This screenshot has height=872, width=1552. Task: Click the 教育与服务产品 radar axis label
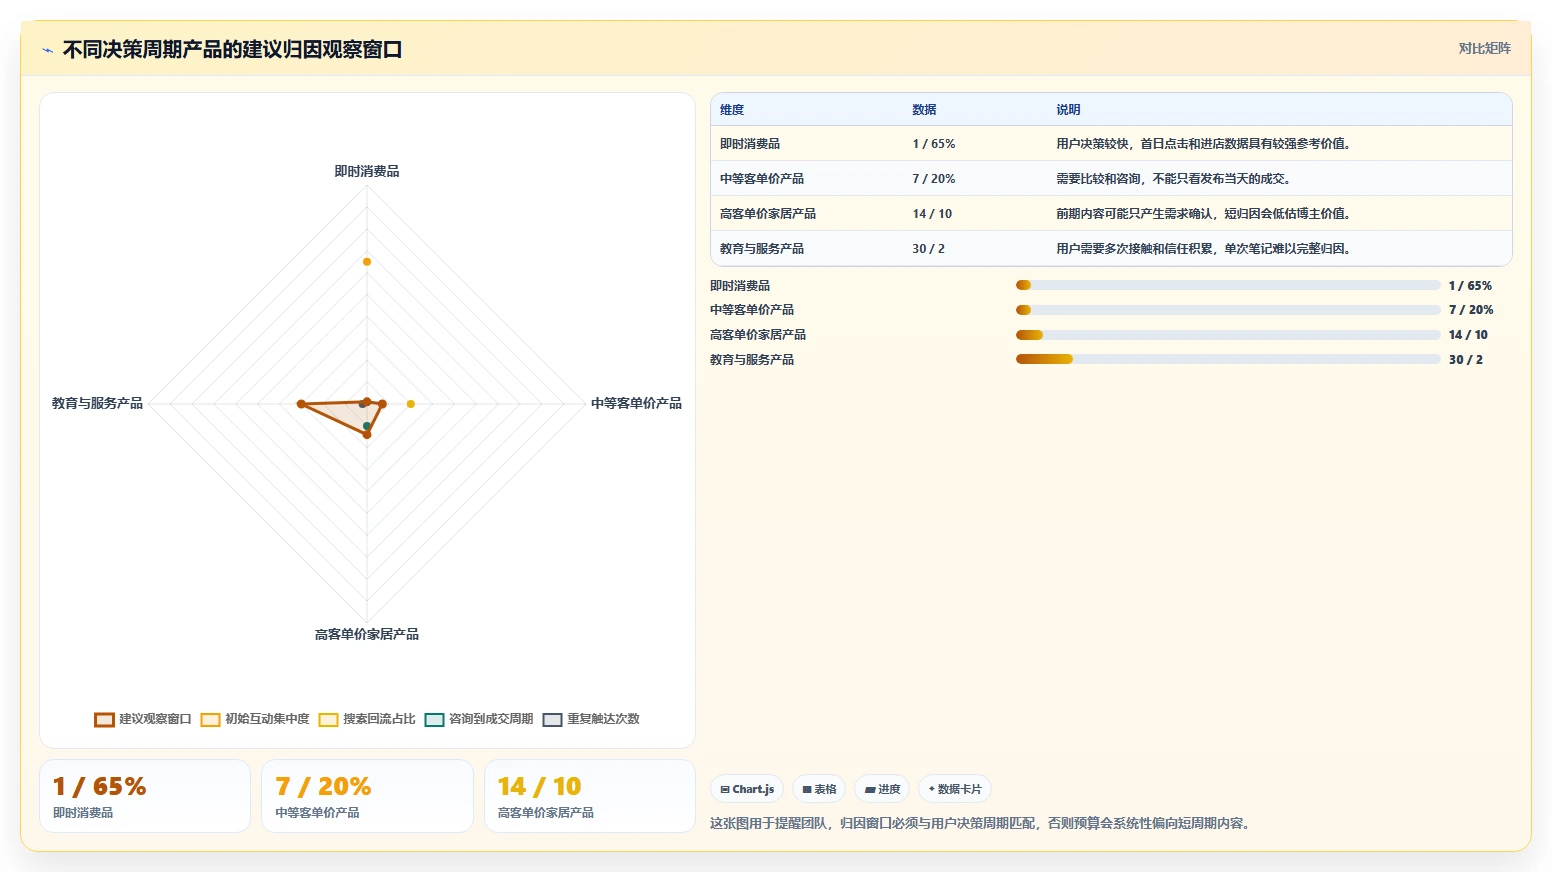pos(97,404)
